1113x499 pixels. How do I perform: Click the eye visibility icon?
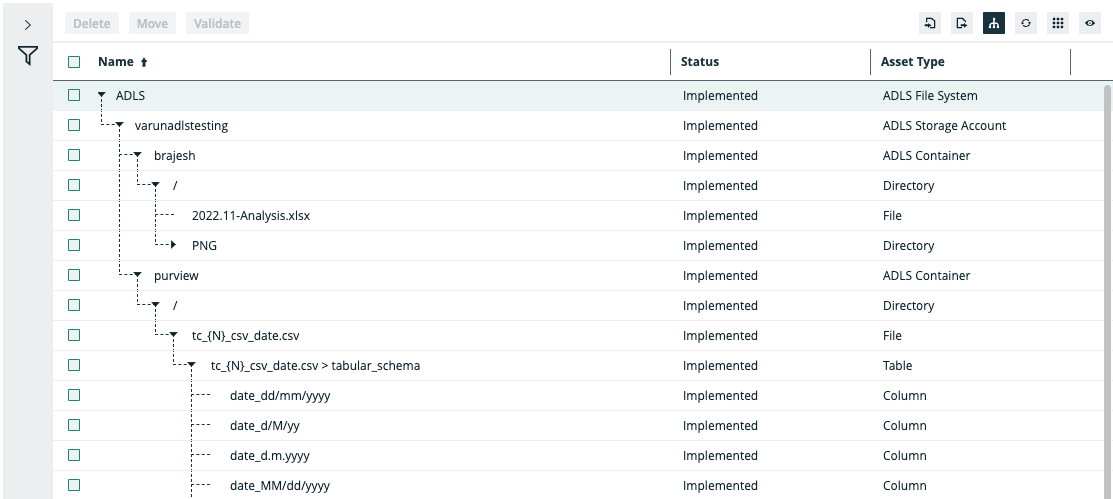pyautogui.click(x=1090, y=23)
